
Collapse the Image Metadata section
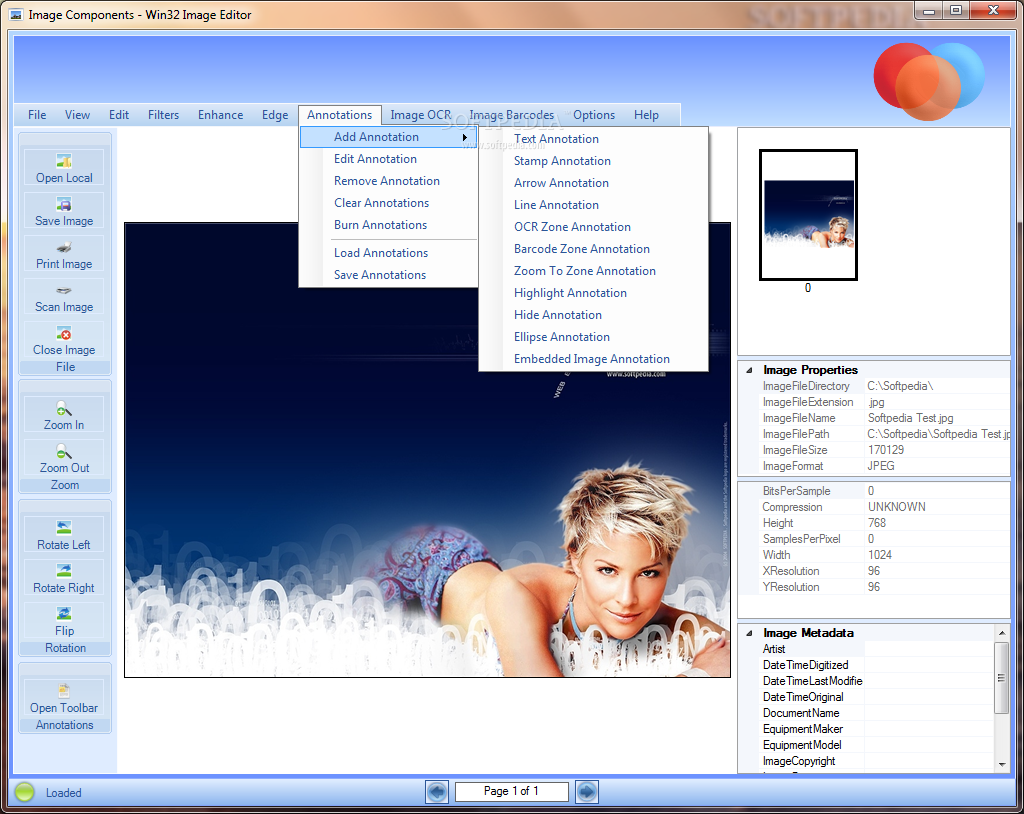(x=749, y=633)
